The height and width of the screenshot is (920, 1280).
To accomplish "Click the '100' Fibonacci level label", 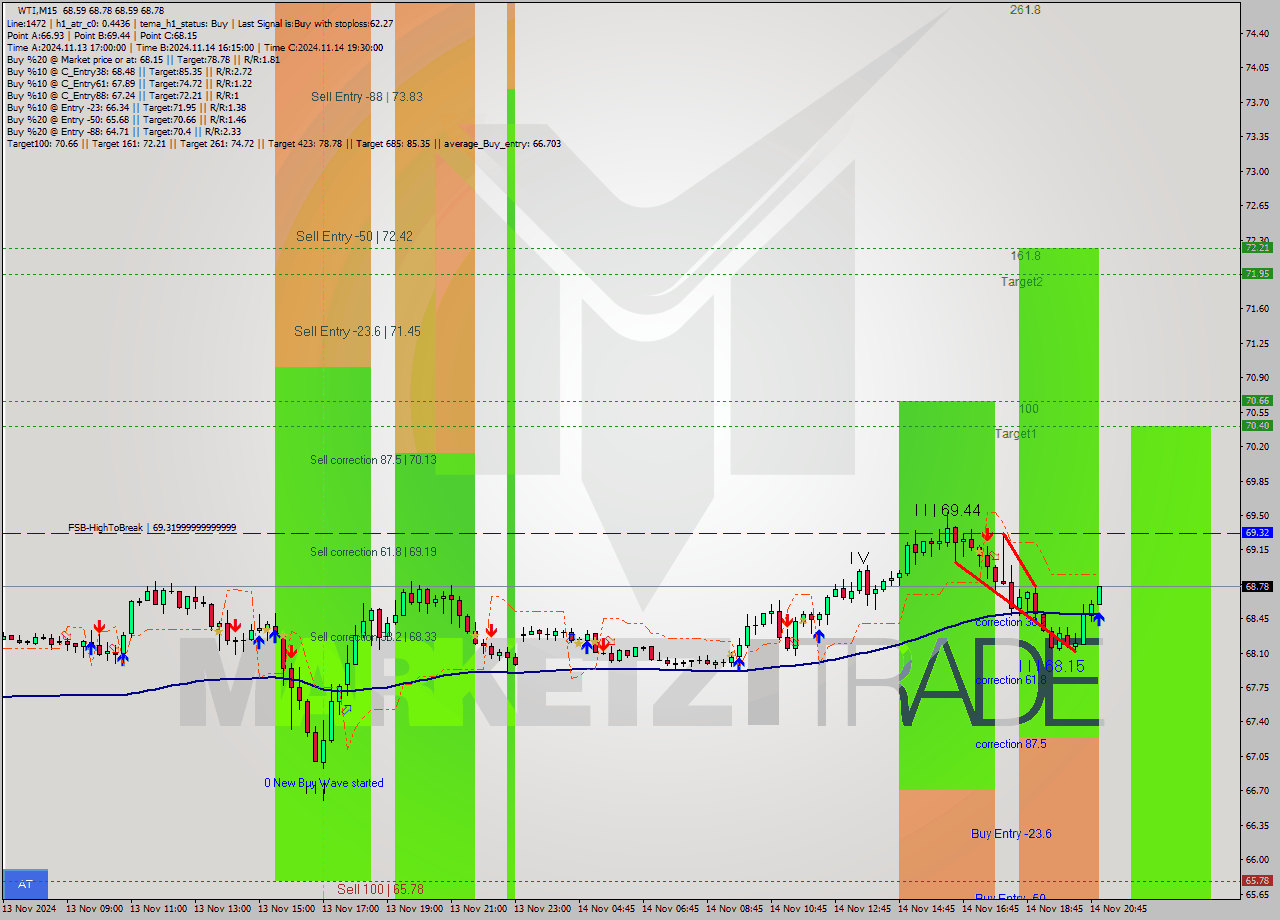I will 1029,409.
